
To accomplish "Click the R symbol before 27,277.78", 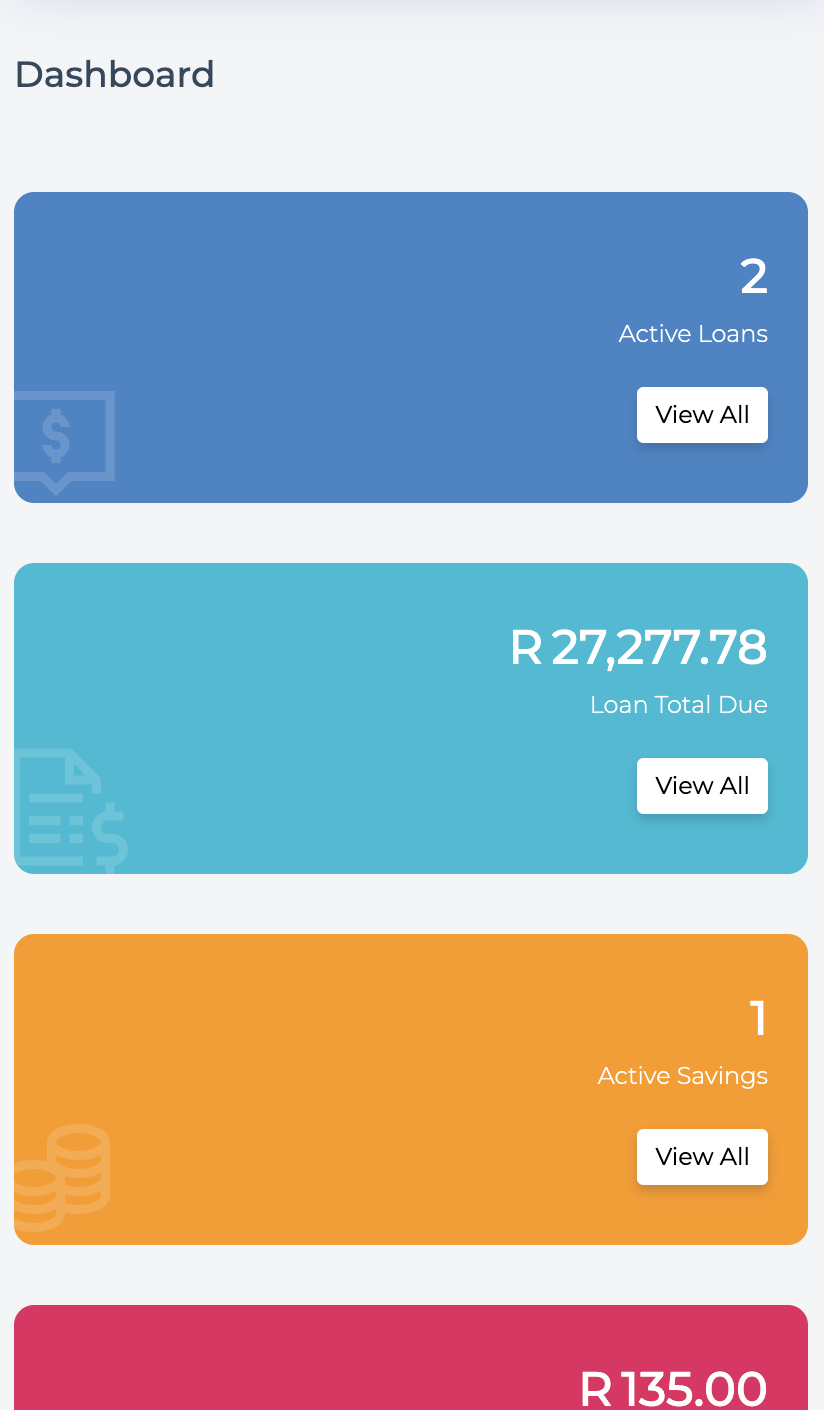I will coord(525,648).
